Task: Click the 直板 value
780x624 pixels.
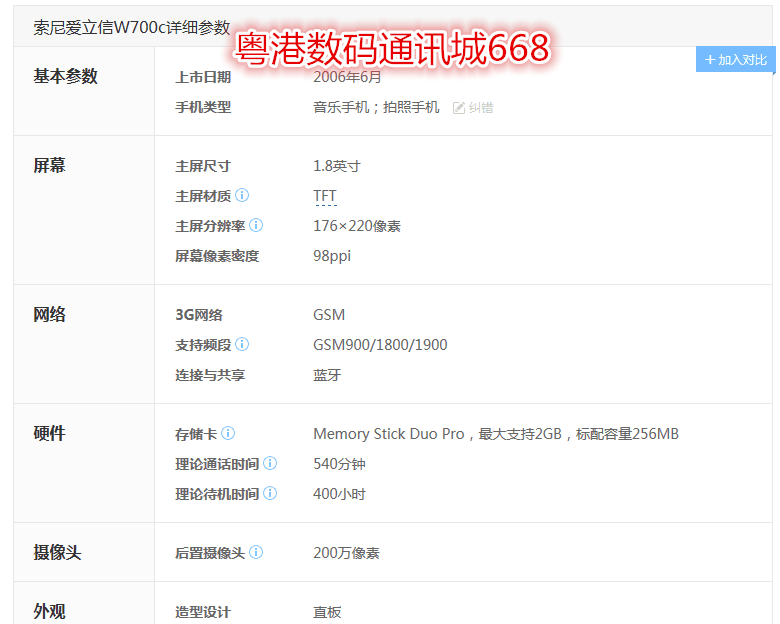Action: click(x=327, y=612)
